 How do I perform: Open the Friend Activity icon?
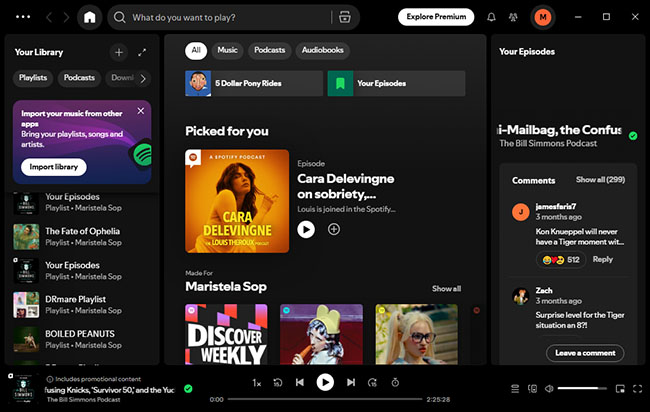513,17
